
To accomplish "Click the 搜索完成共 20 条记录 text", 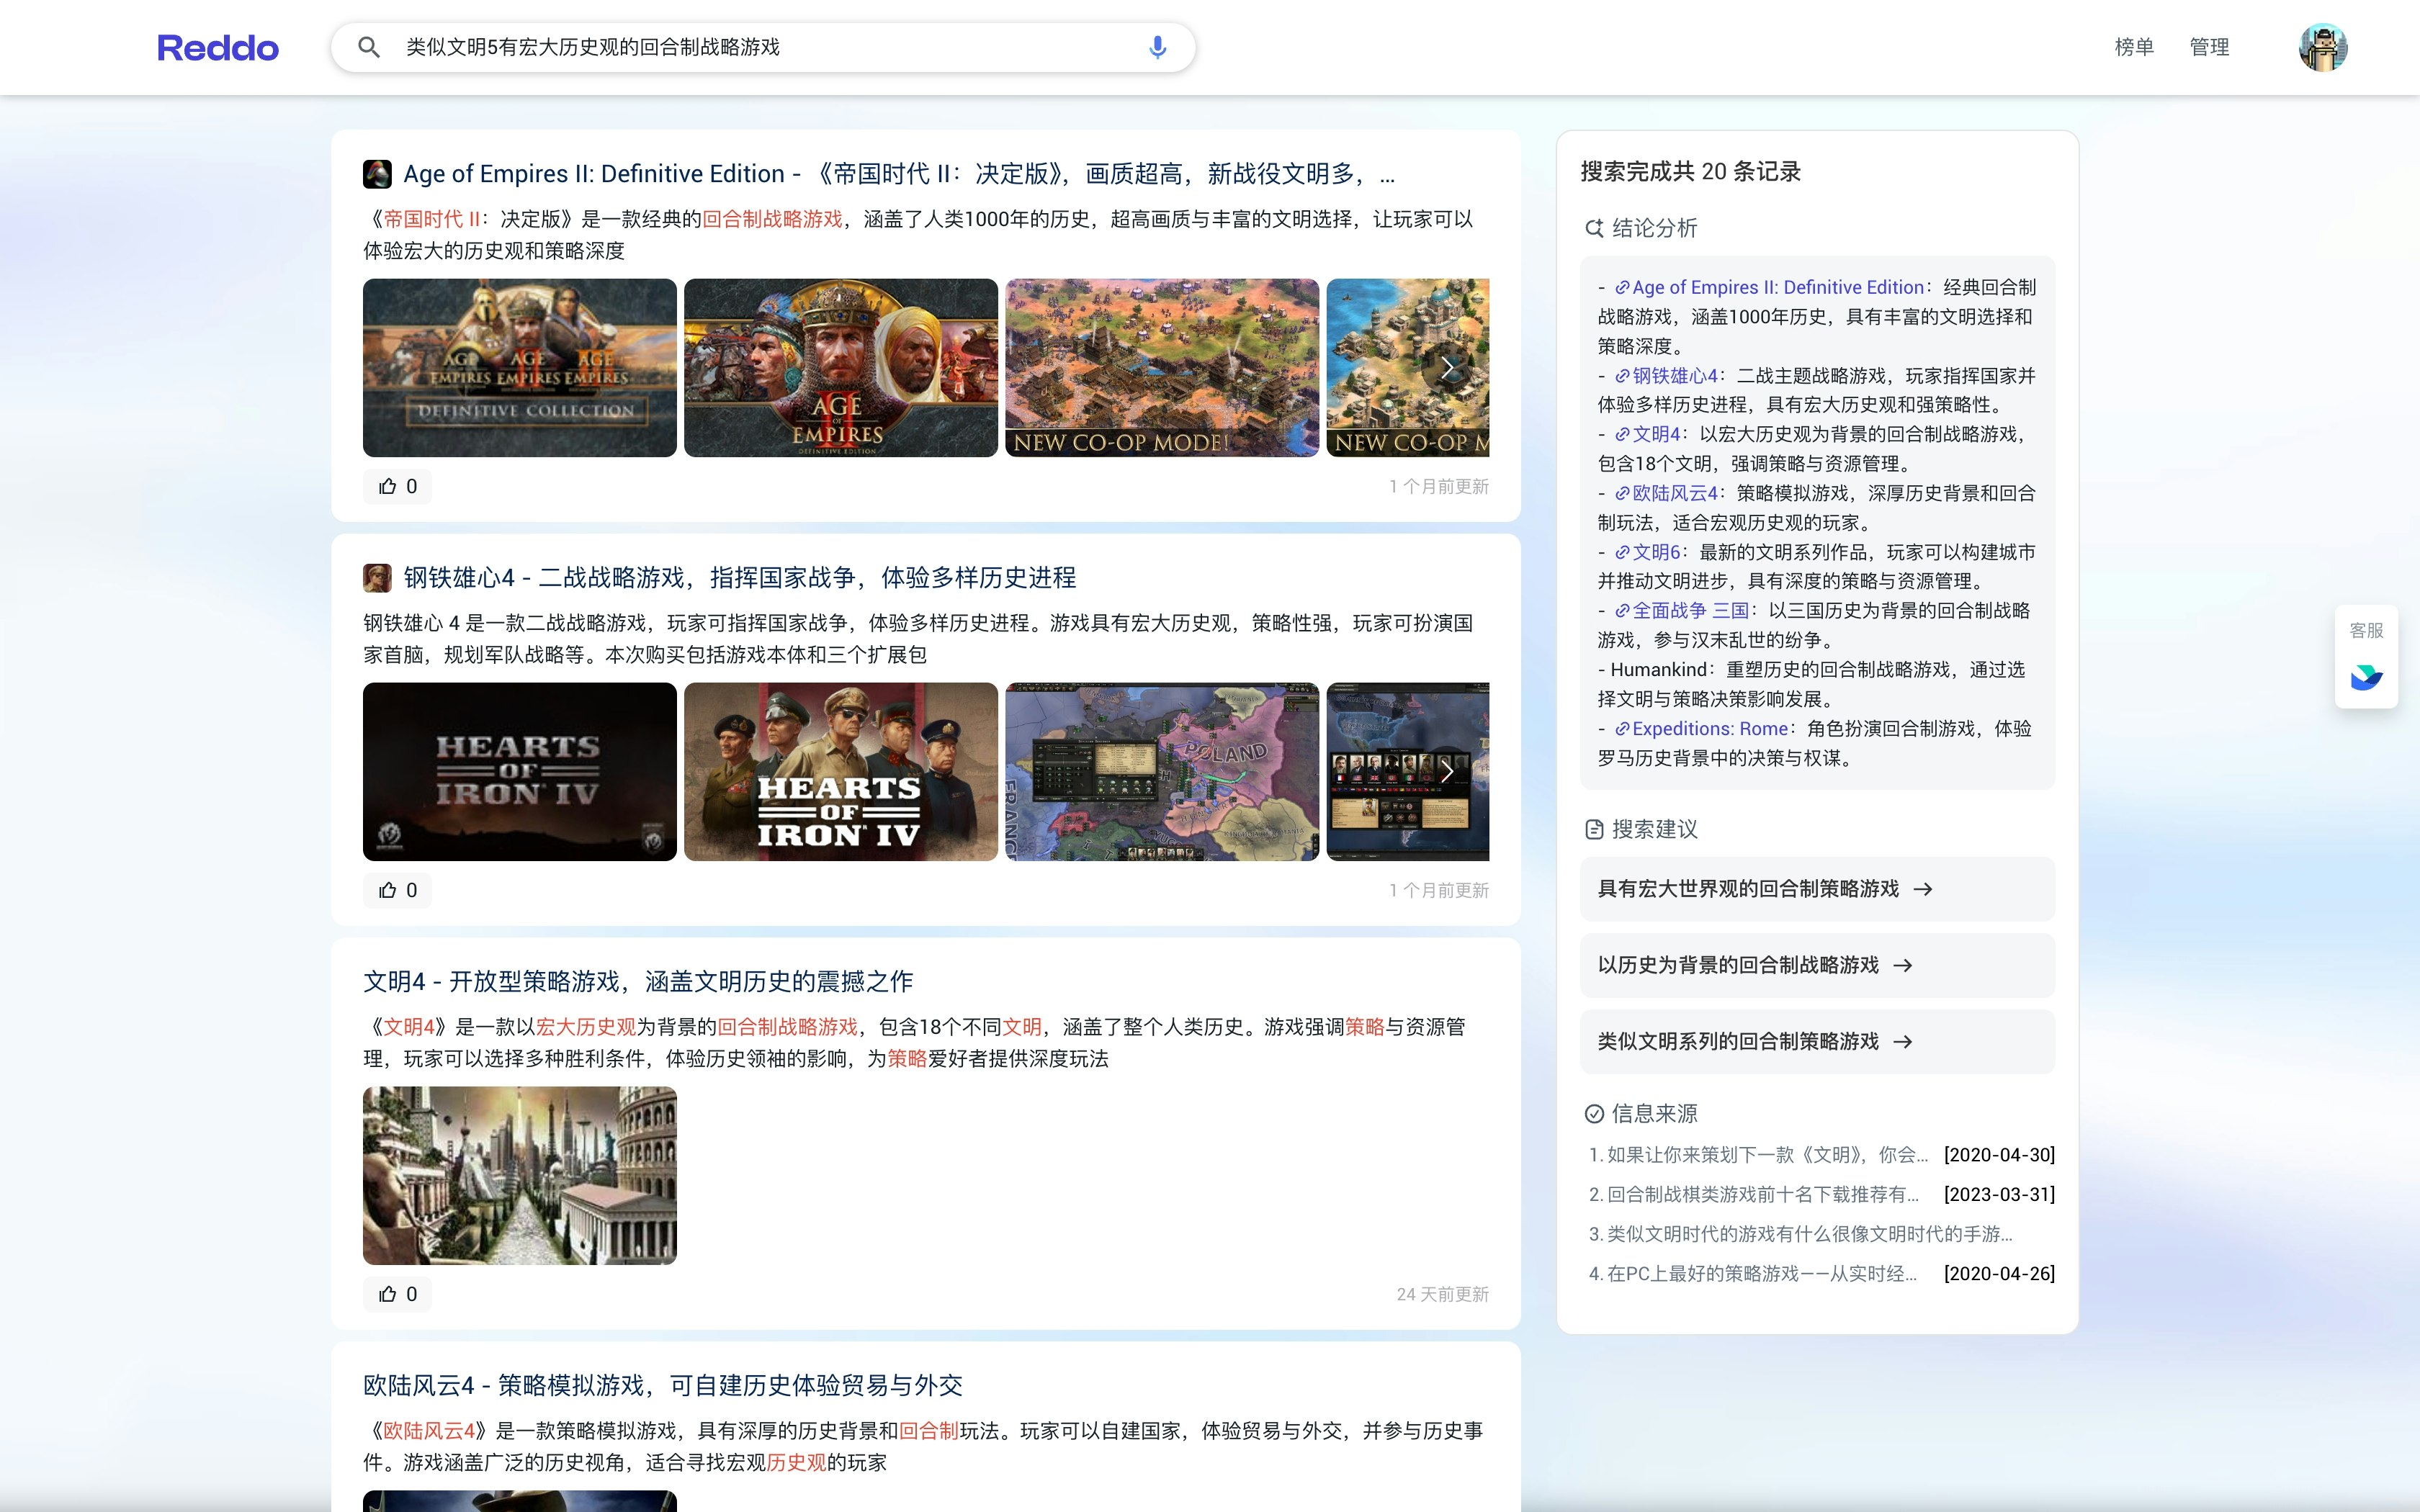I will [x=1690, y=172].
